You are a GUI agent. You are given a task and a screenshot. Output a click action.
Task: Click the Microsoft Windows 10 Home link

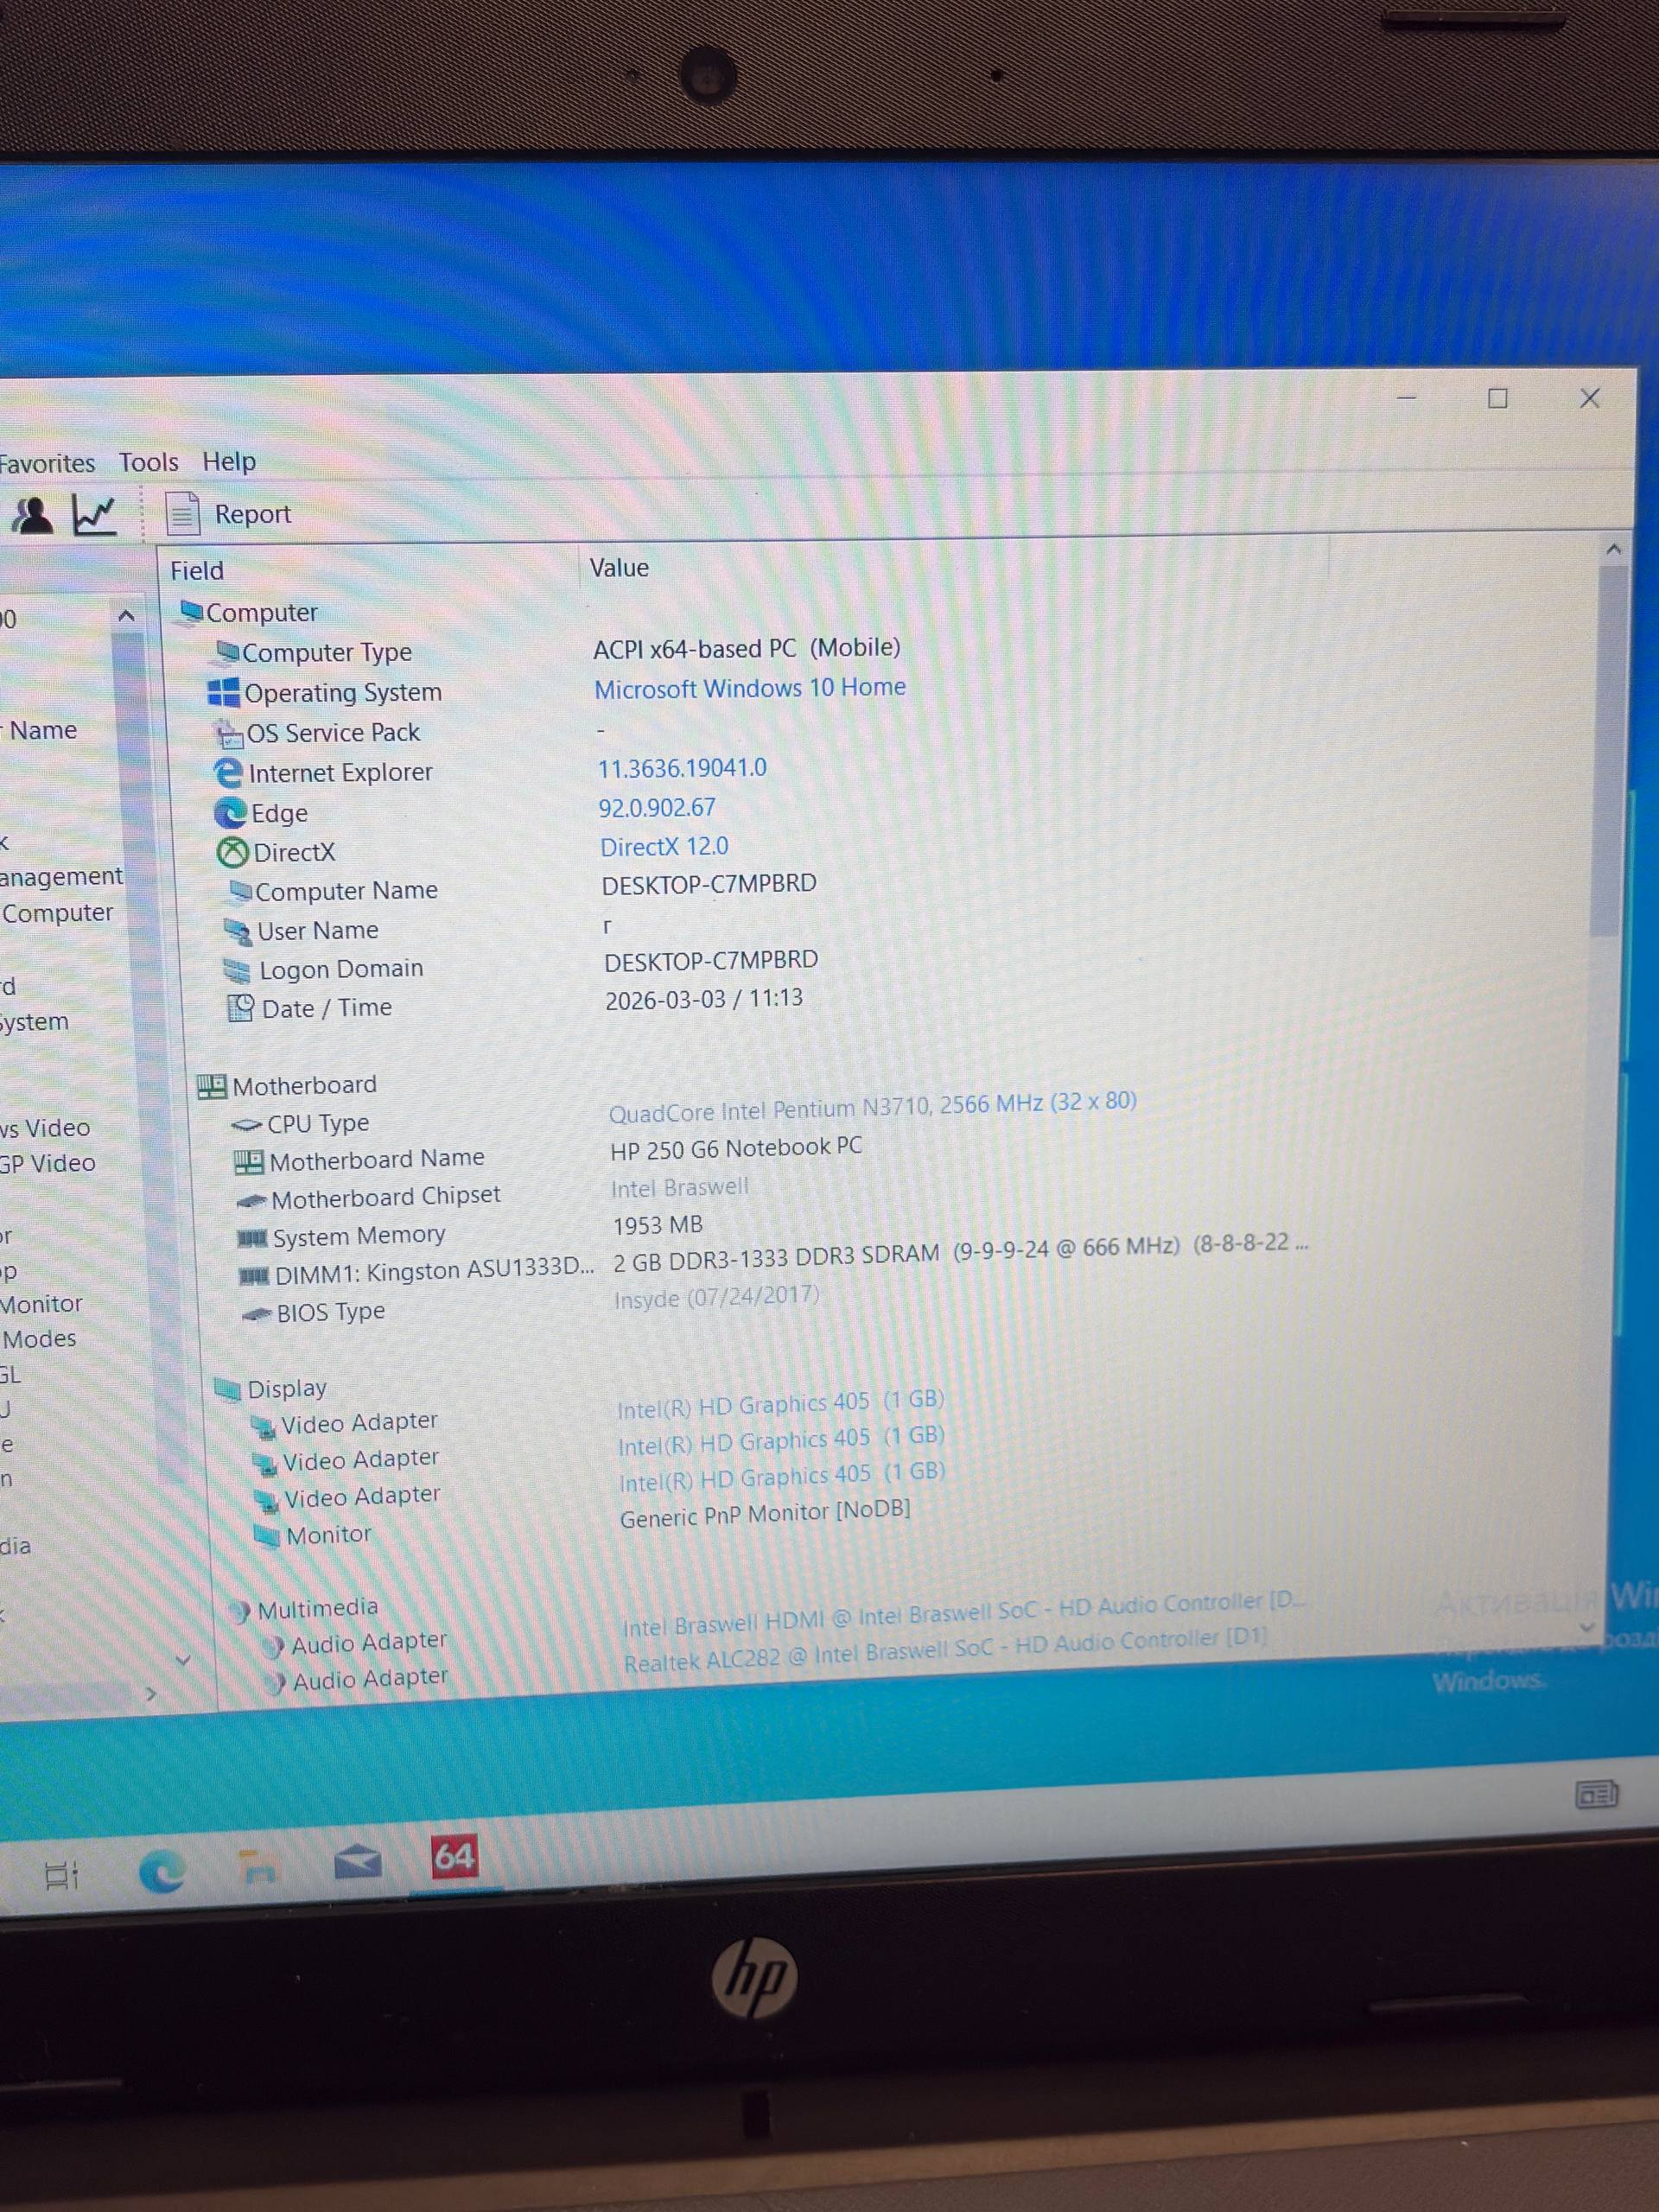pos(749,688)
